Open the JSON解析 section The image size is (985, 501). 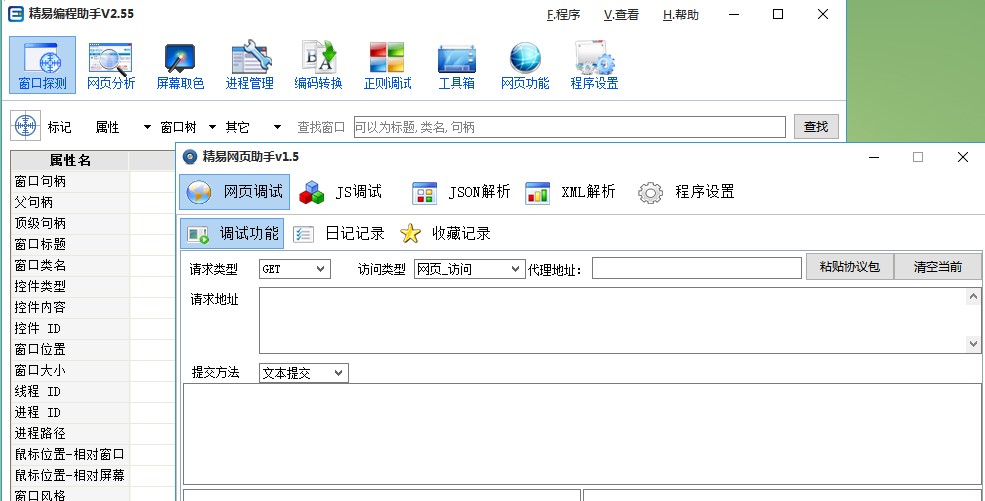pyautogui.click(x=460, y=192)
